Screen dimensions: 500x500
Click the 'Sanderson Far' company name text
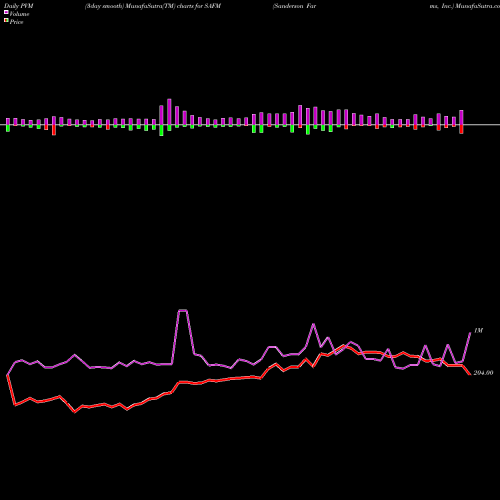pos(294,6)
